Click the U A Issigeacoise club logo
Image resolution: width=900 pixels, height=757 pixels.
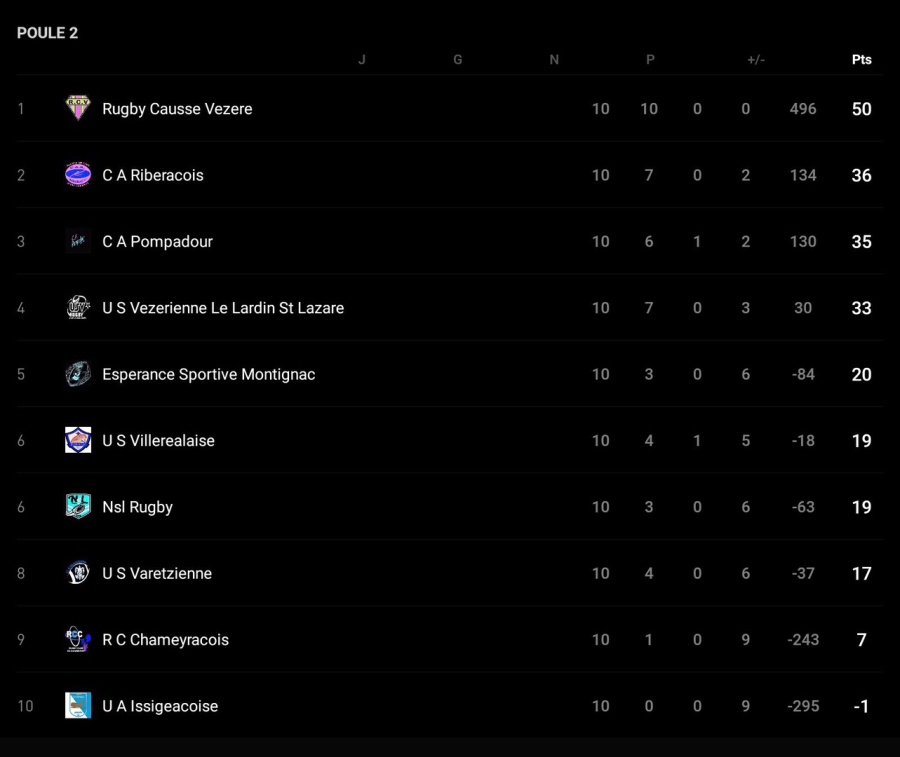[x=78, y=706]
